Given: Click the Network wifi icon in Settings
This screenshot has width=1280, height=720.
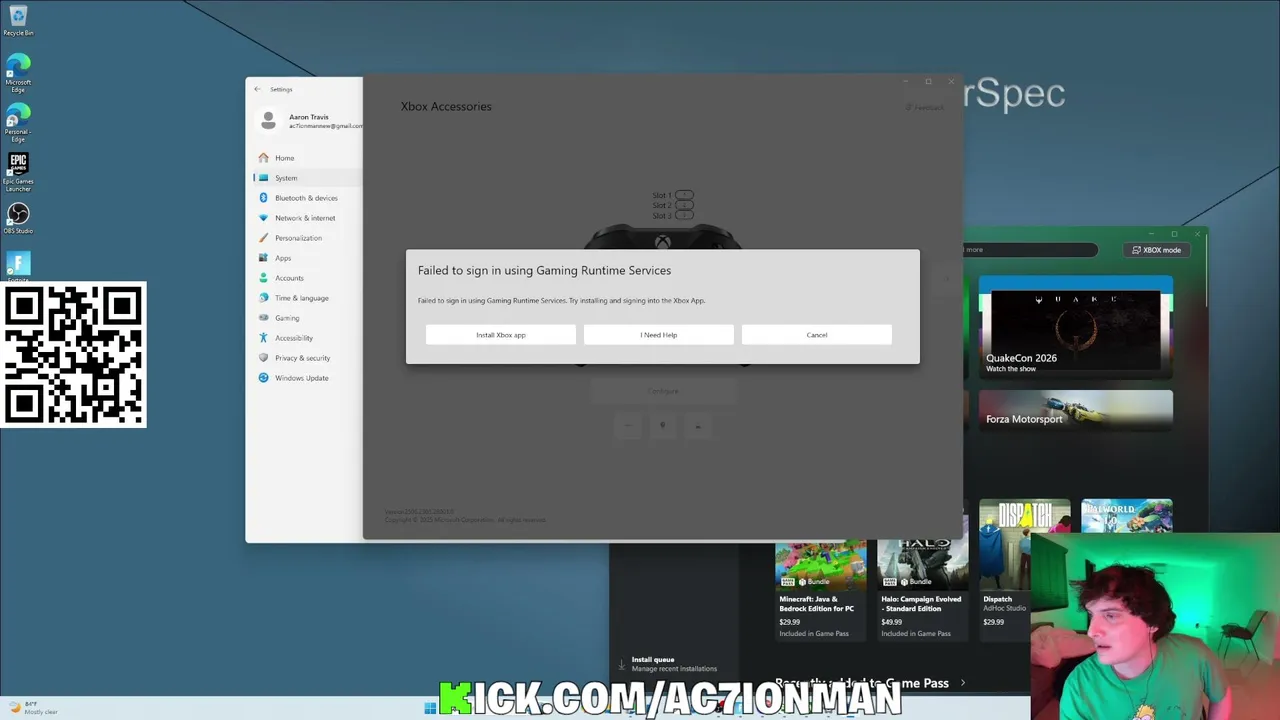Looking at the screenshot, I should tap(264, 218).
